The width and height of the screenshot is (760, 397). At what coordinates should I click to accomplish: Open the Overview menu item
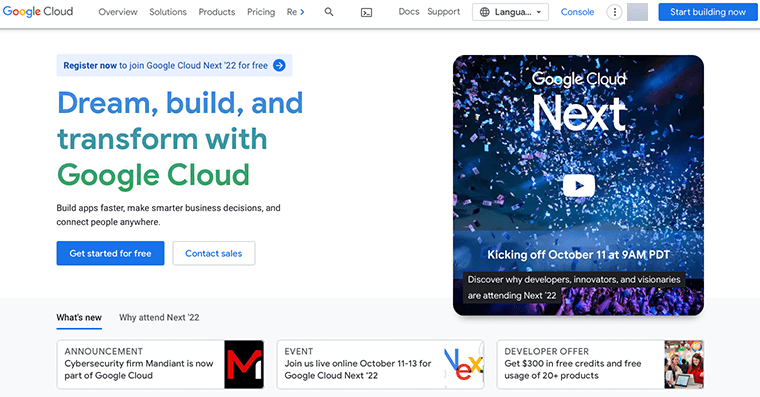click(x=118, y=12)
